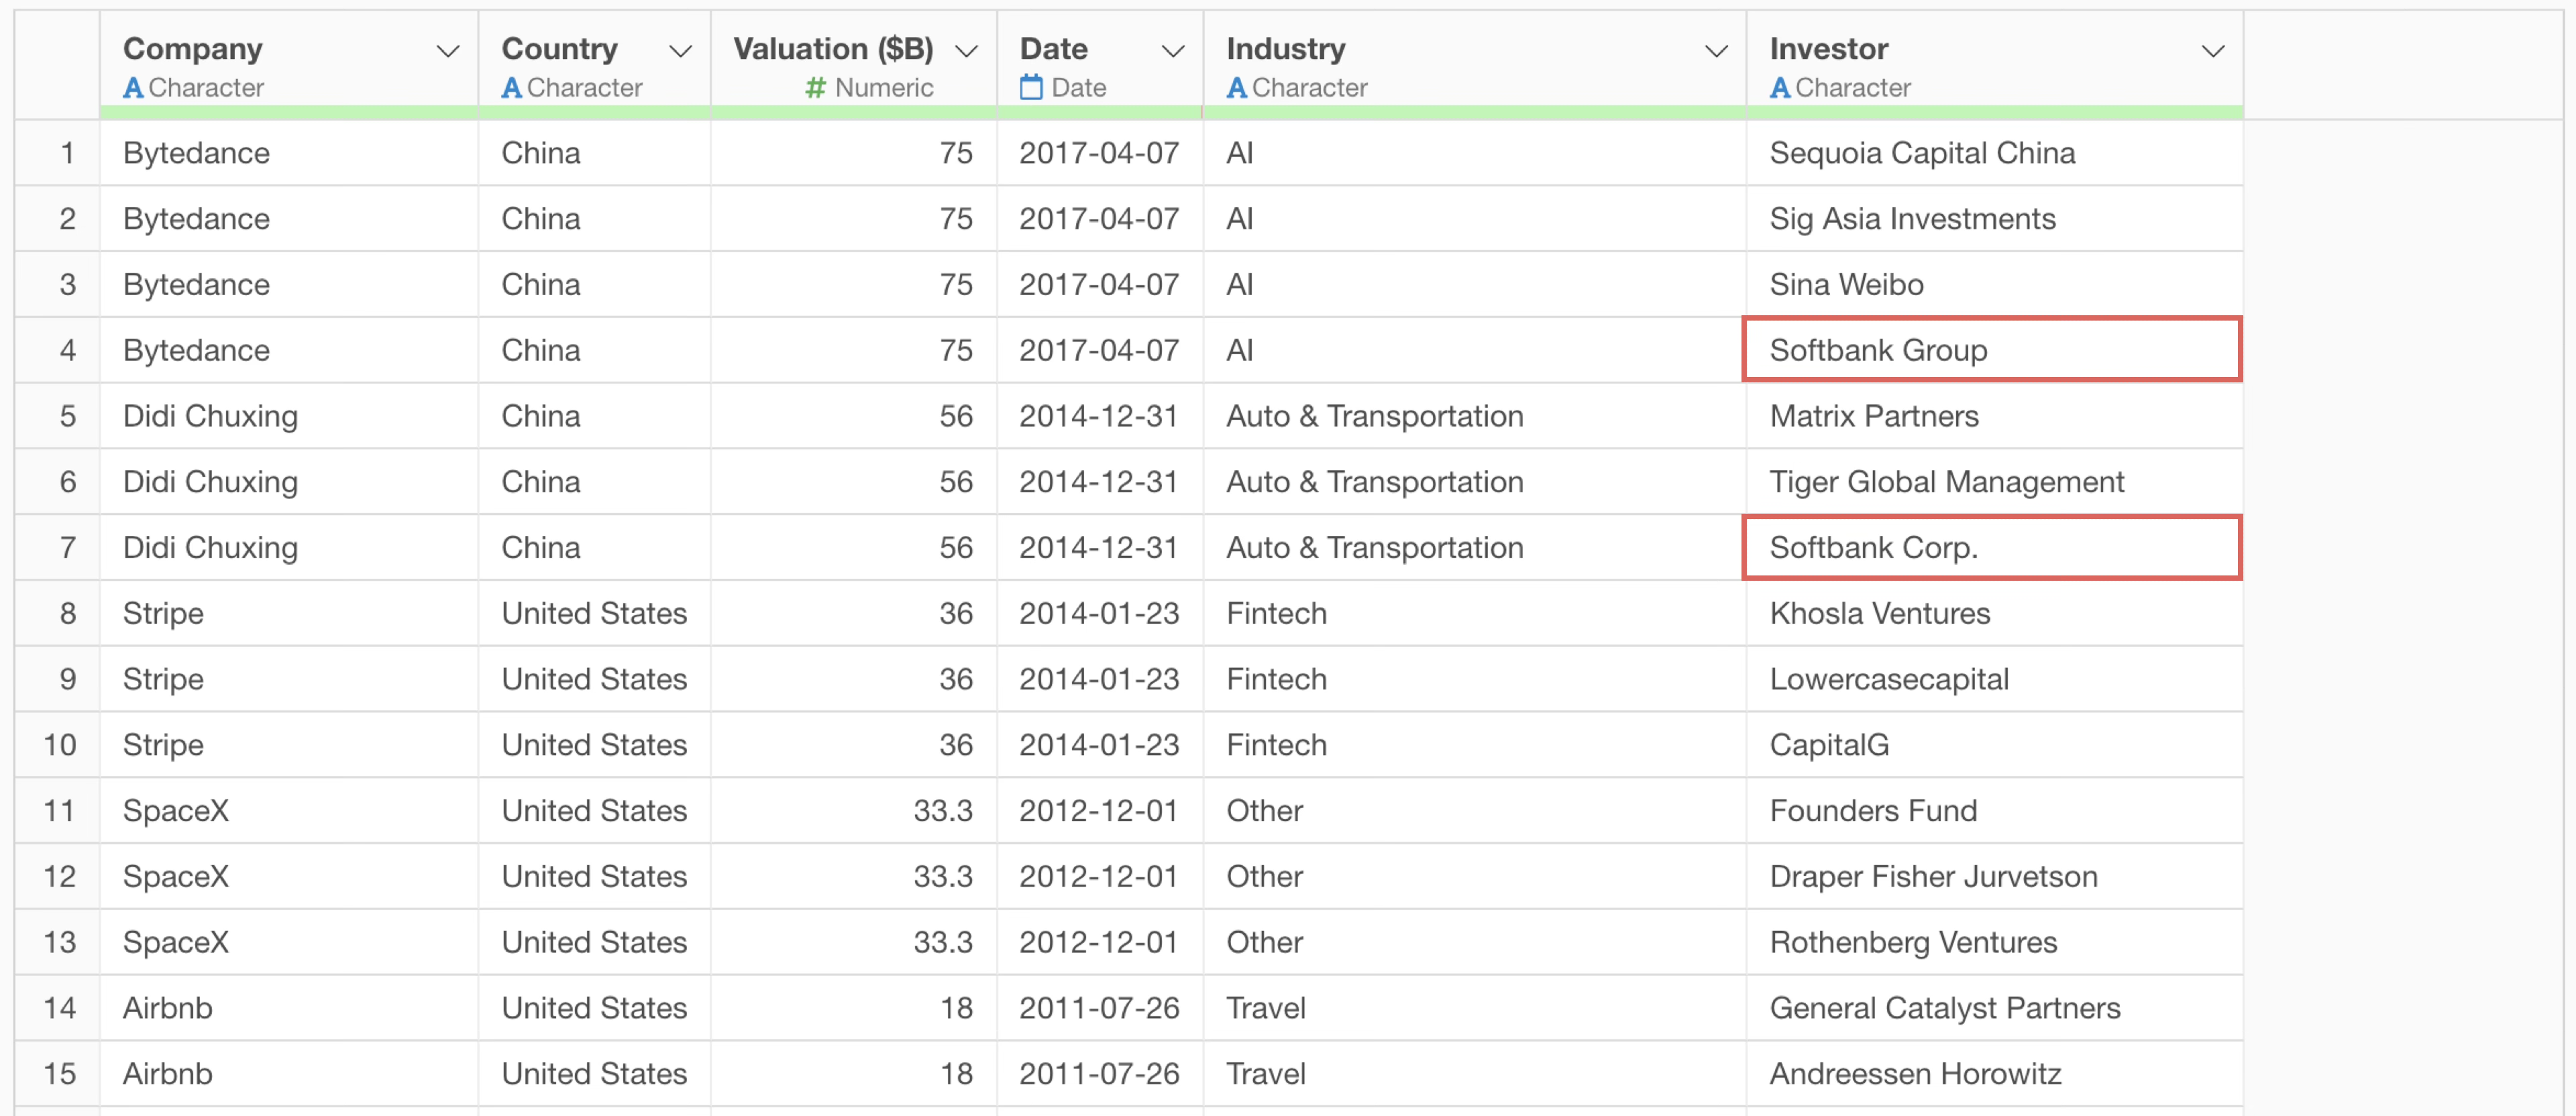The height and width of the screenshot is (1116, 2576).
Task: Click the Character type icon under Industry
Action: [1236, 88]
